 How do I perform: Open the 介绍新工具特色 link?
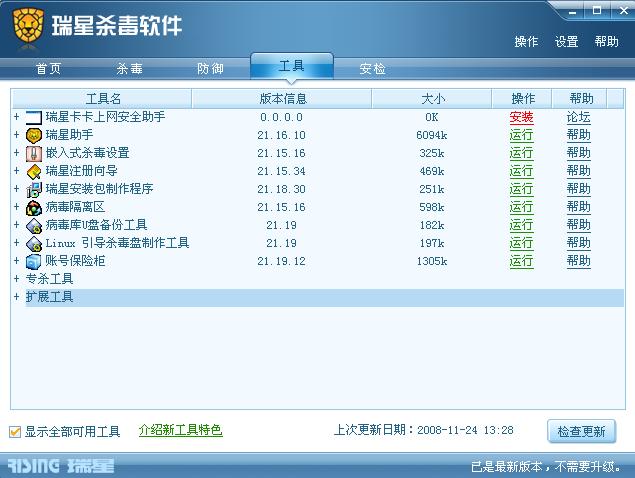click(181, 430)
